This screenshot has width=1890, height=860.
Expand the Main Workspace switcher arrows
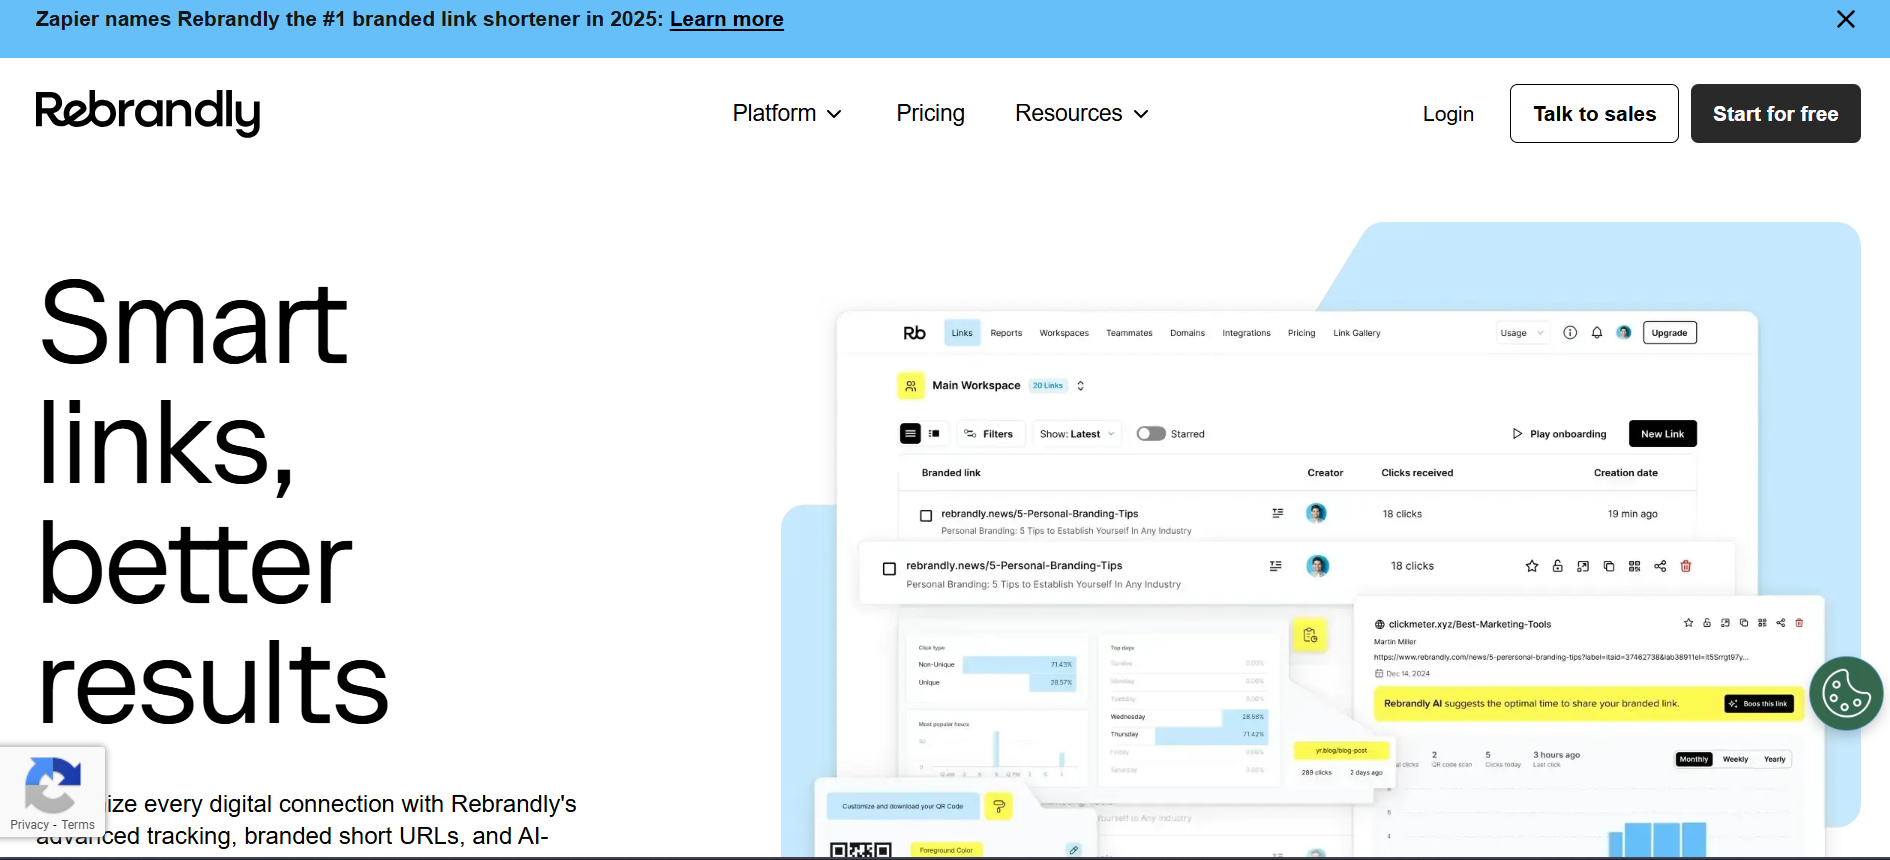coord(1080,386)
